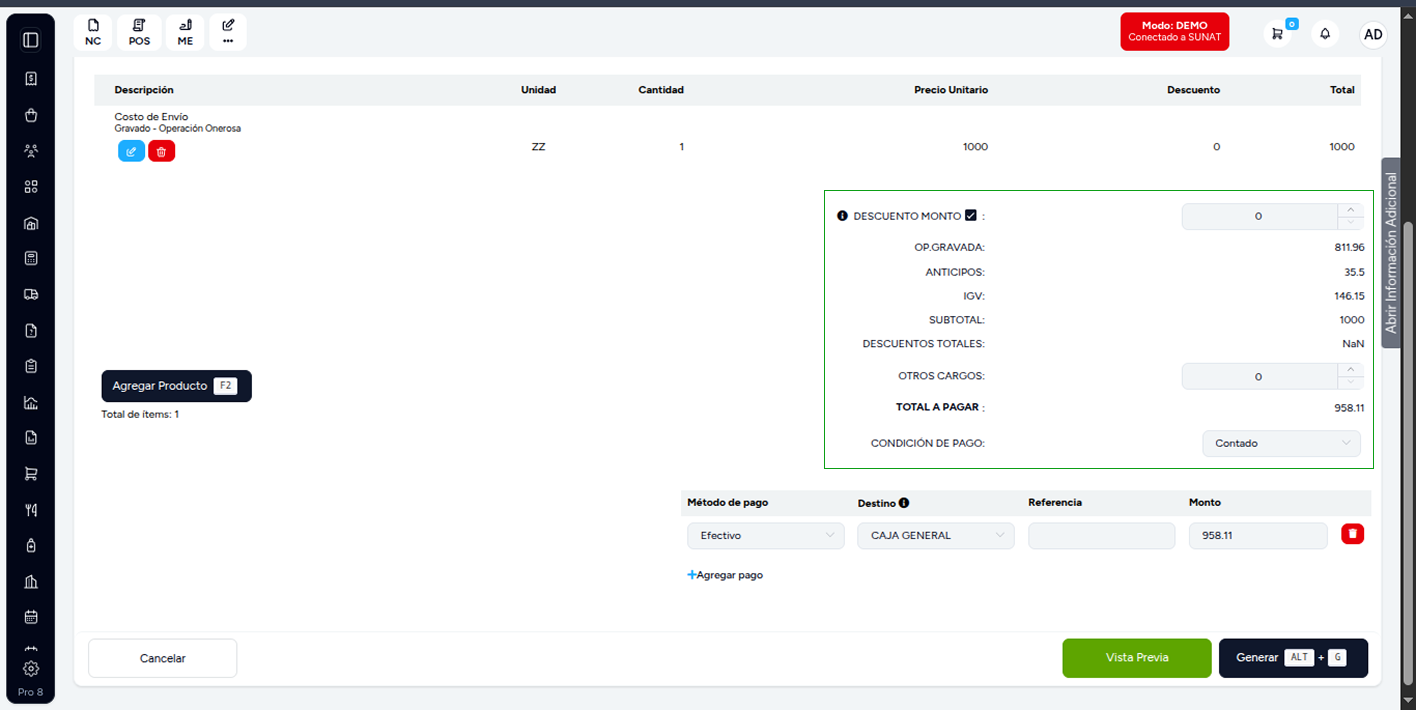Toggle the sidebar panel icon
The height and width of the screenshot is (710, 1416).
click(x=31, y=40)
